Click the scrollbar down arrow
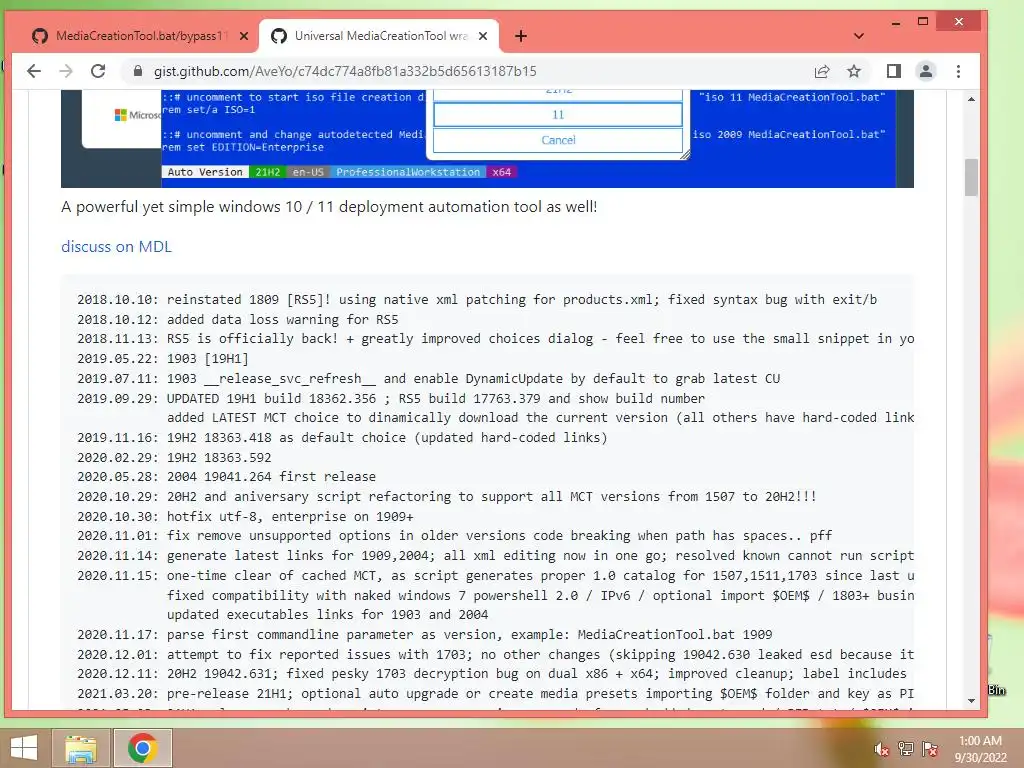 971,701
